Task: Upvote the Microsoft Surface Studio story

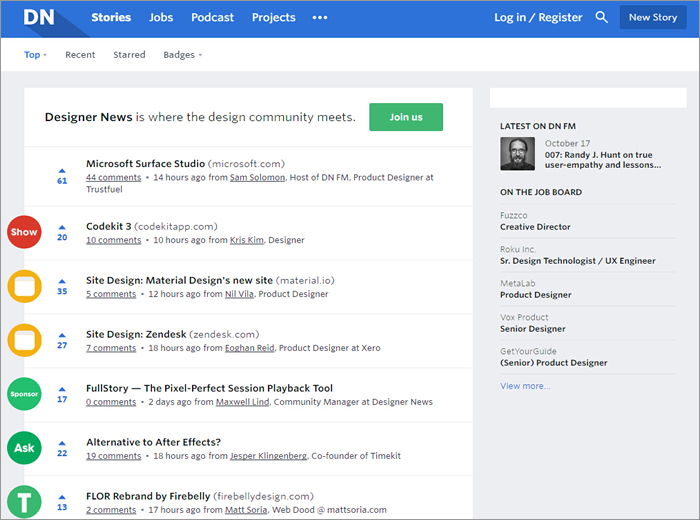Action: (62, 171)
